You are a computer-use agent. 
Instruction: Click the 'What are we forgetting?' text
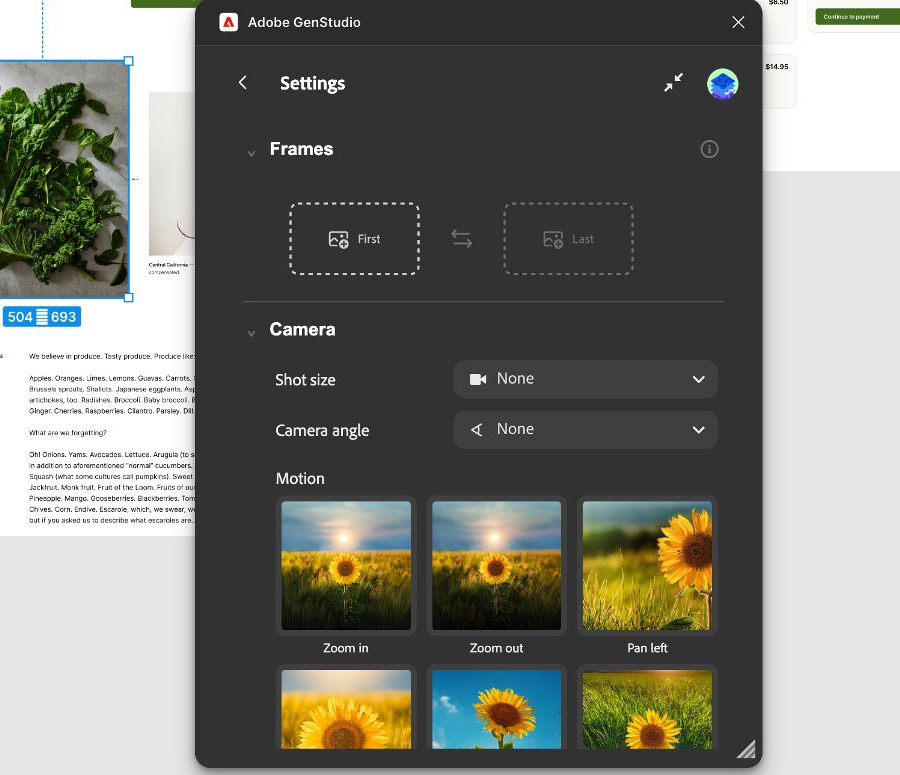coord(68,433)
